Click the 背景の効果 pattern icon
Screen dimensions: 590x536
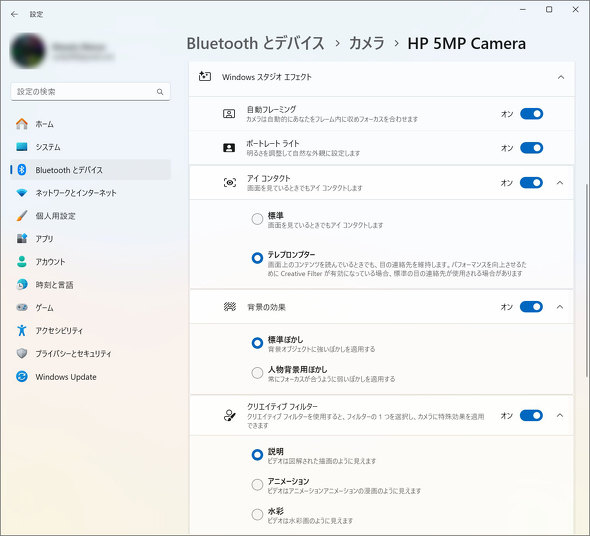pos(230,307)
